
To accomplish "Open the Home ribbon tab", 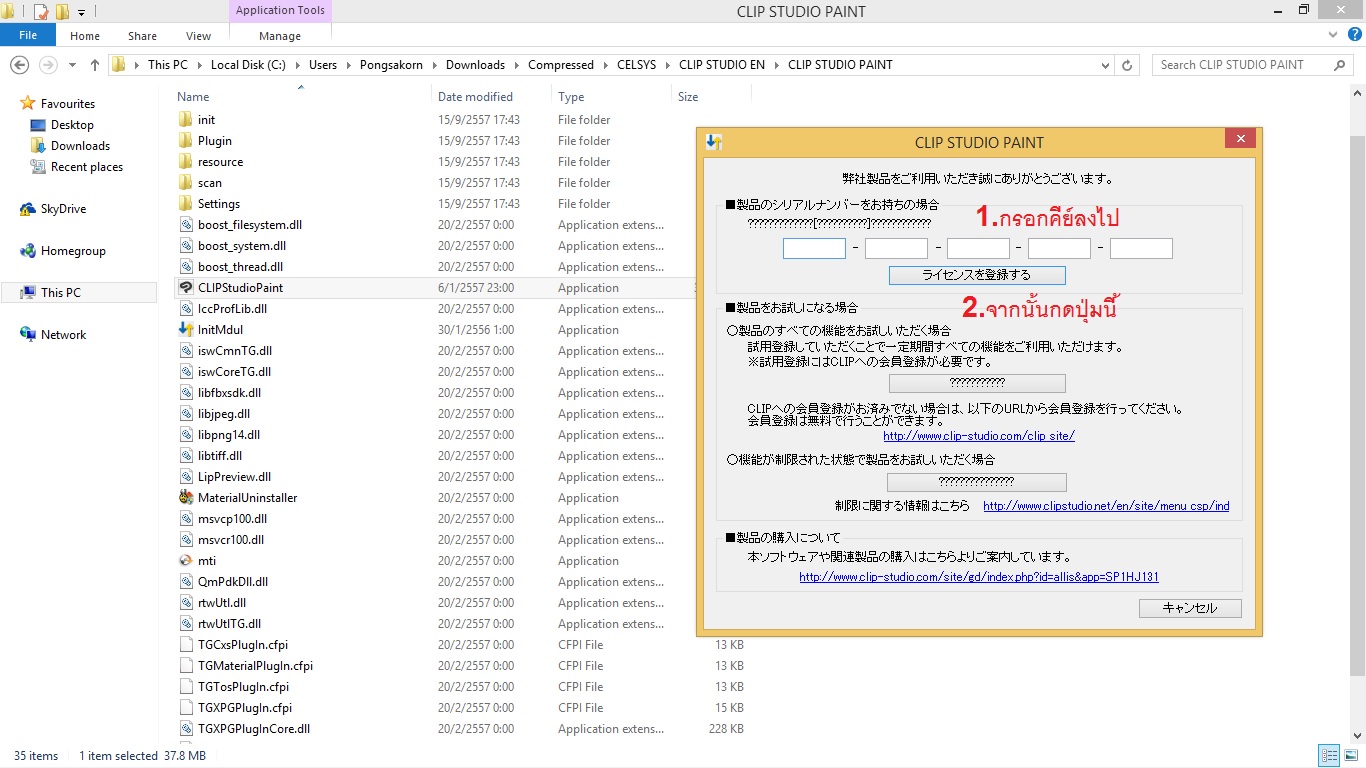I will 85,36.
